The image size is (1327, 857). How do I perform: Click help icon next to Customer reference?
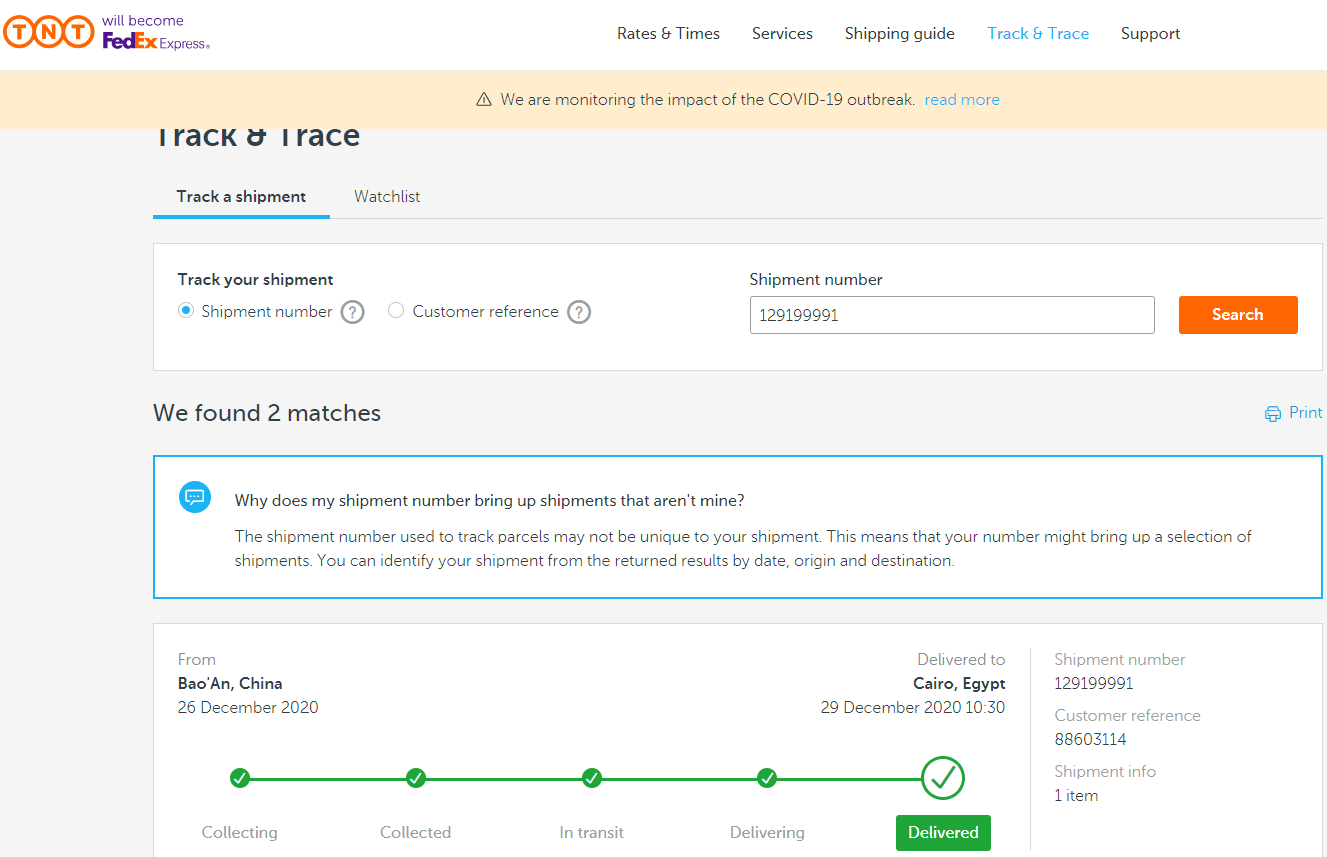click(579, 312)
